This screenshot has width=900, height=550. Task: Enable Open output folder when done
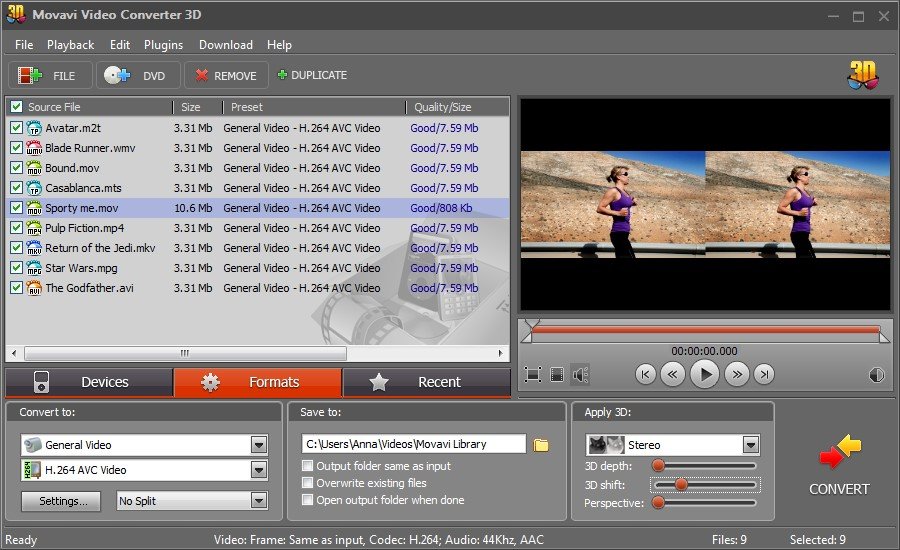click(x=308, y=500)
